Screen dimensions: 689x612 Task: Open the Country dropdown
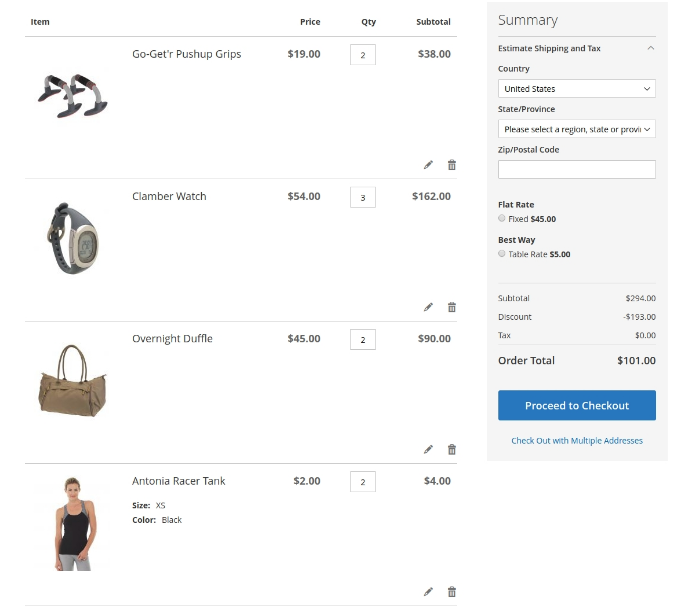coord(576,89)
